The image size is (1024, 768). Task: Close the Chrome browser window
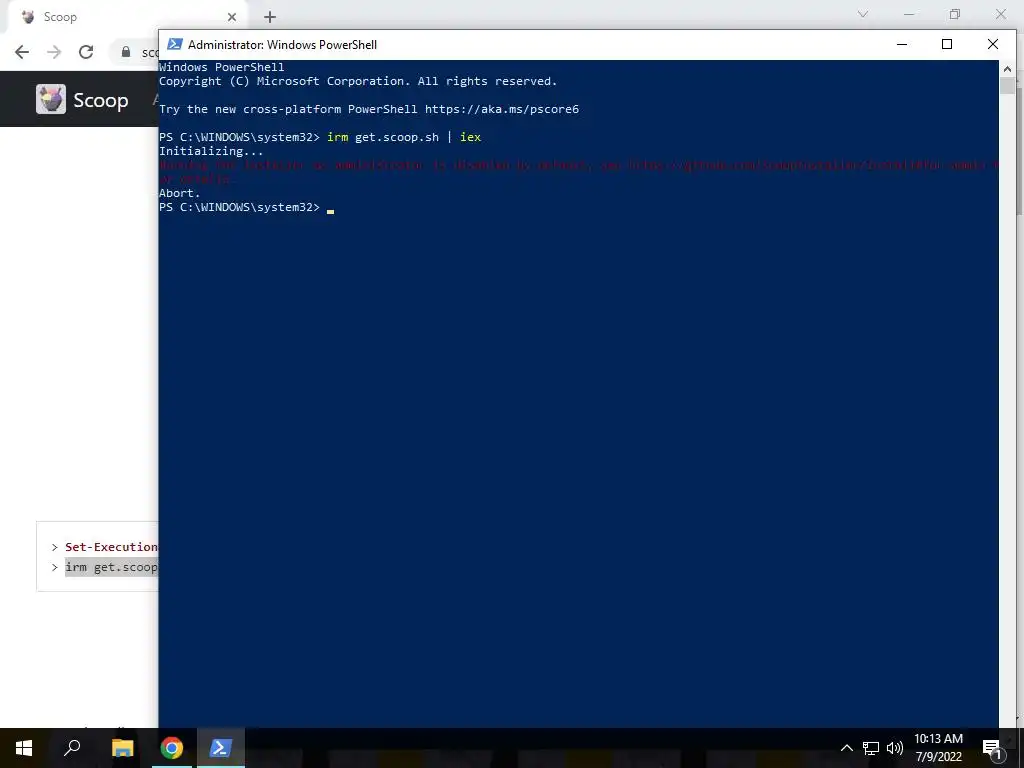1000,14
